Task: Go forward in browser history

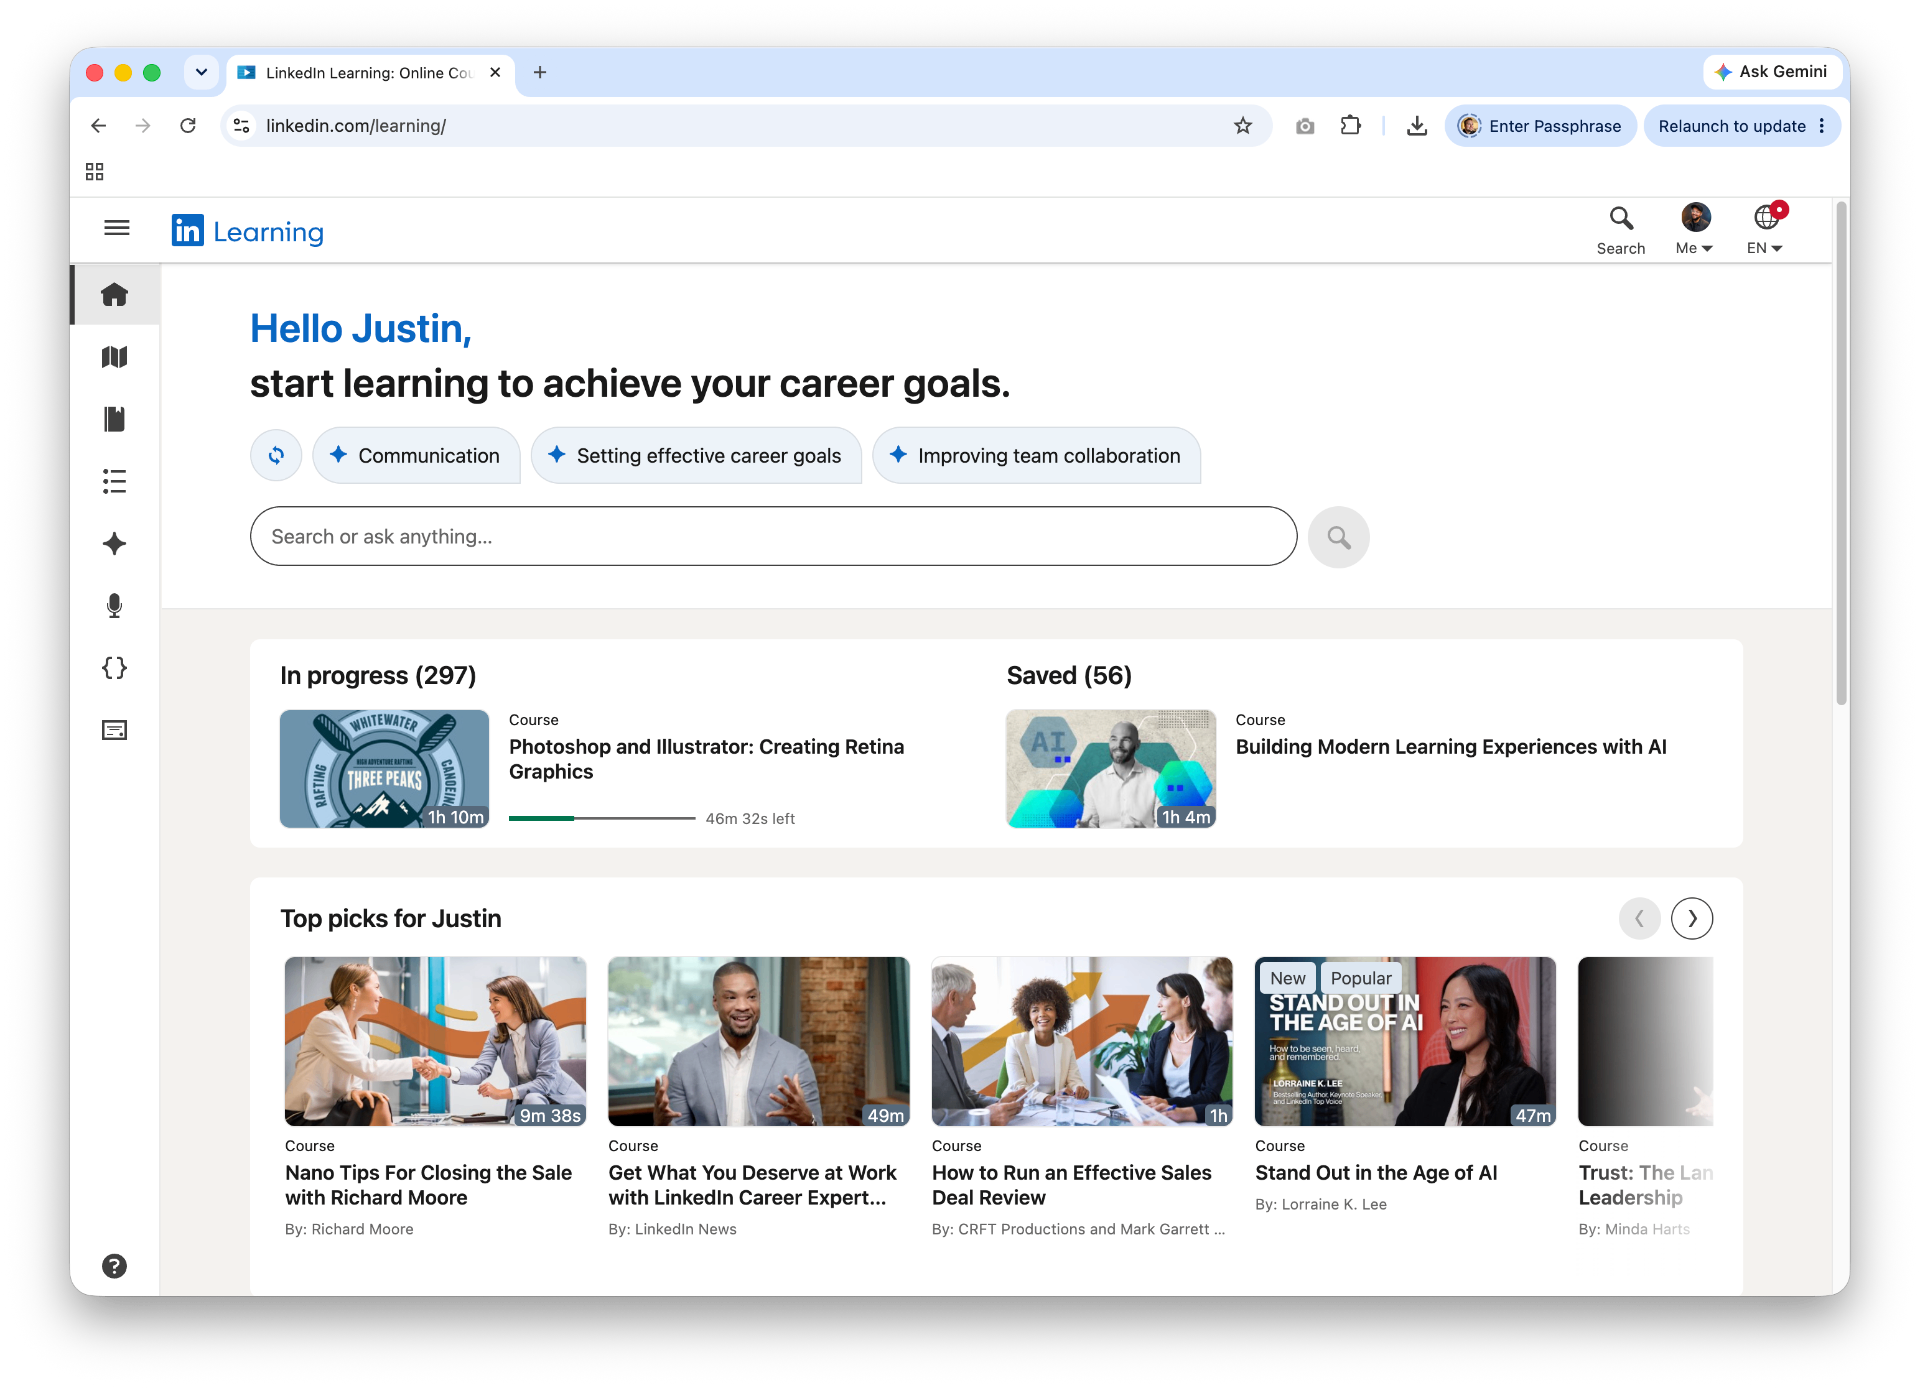Action: [143, 126]
